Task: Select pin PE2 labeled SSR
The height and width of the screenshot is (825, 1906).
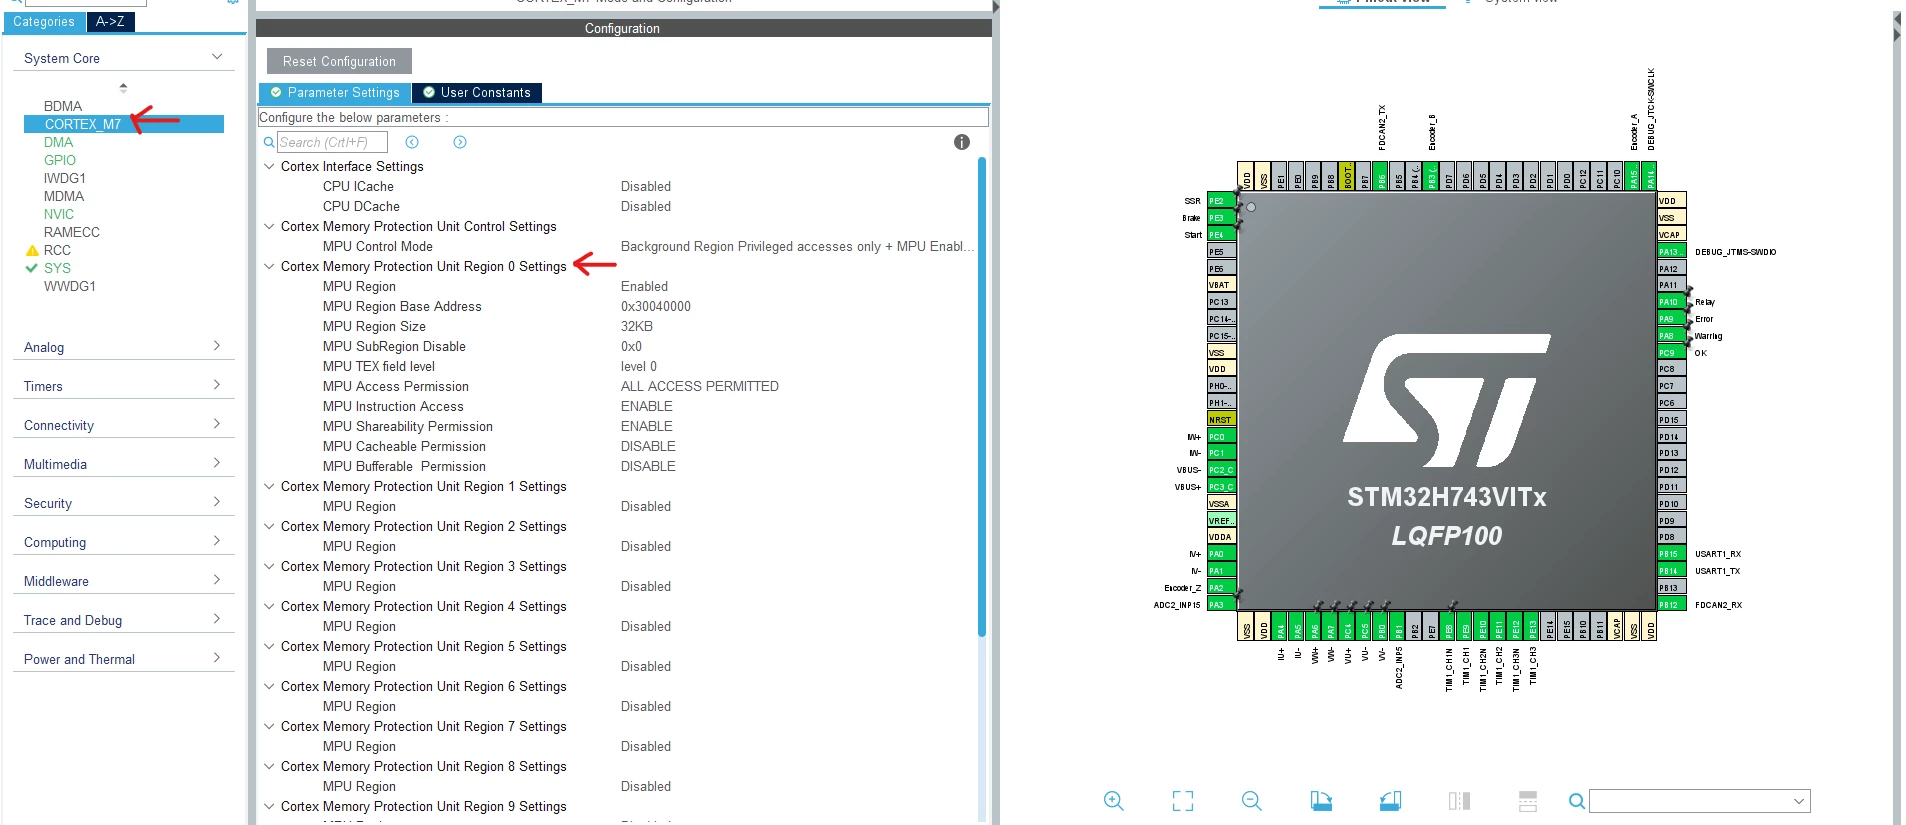Action: (1222, 201)
